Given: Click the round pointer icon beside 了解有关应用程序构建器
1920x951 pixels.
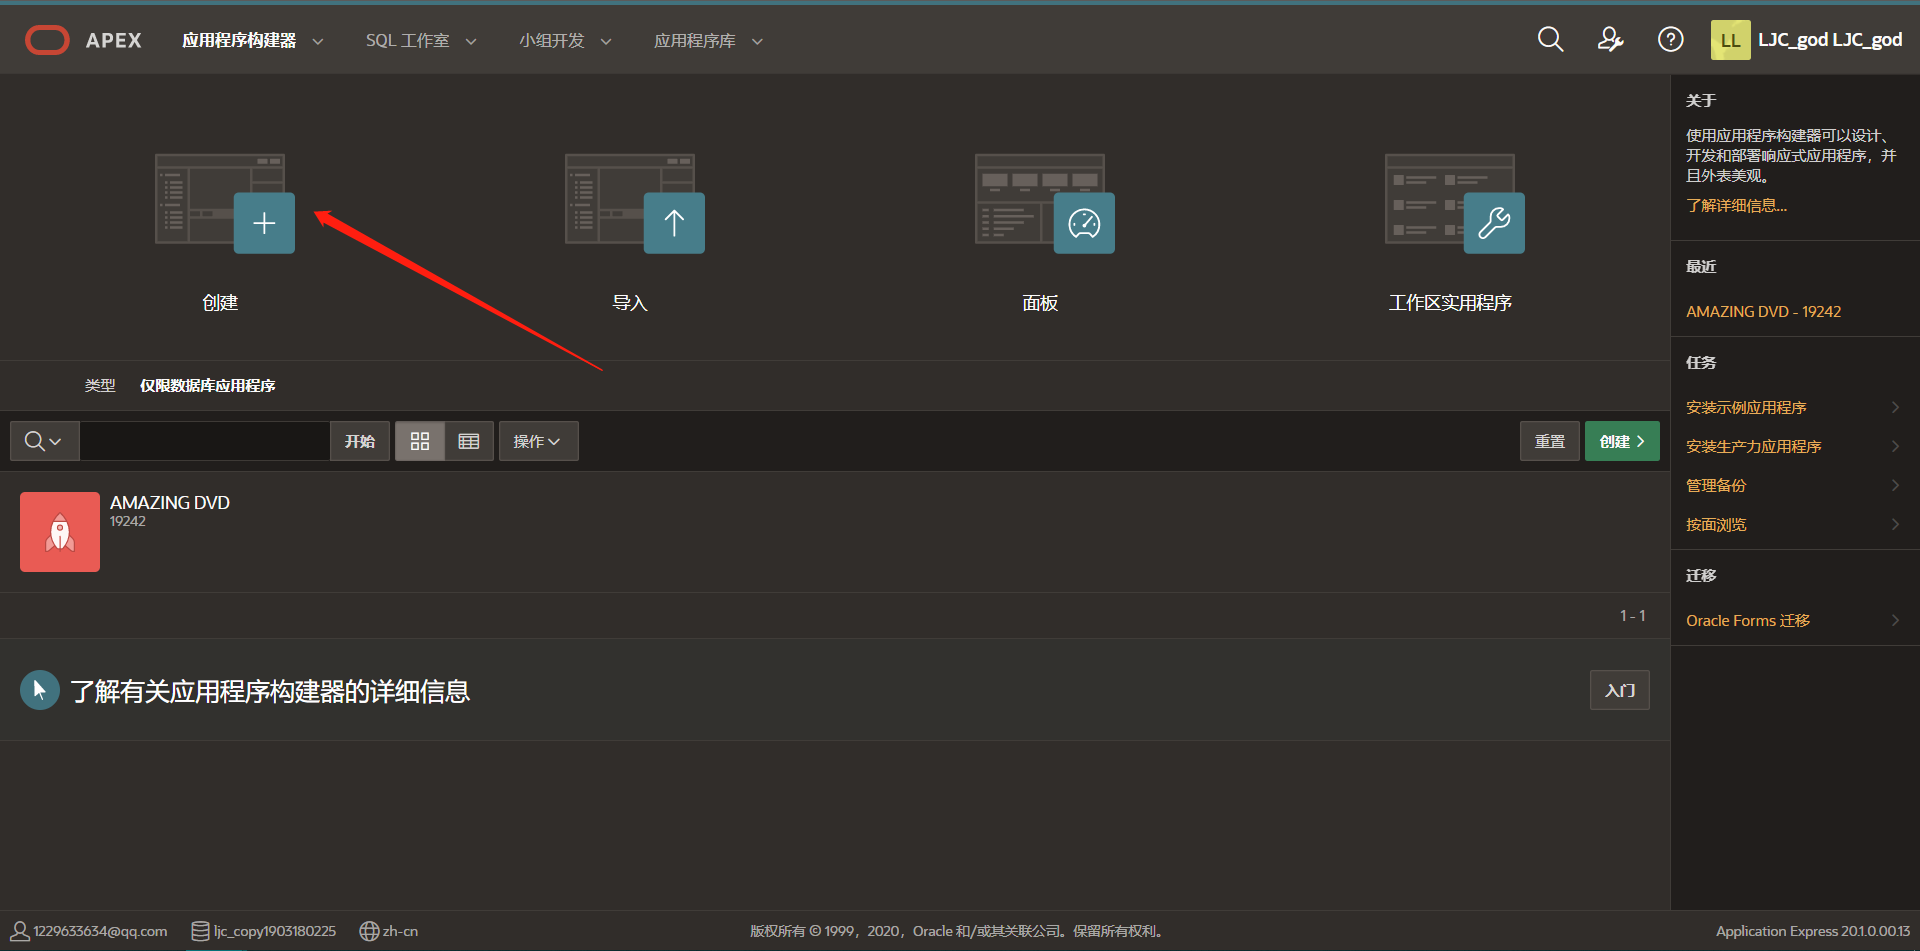Looking at the screenshot, I should [x=40, y=690].
